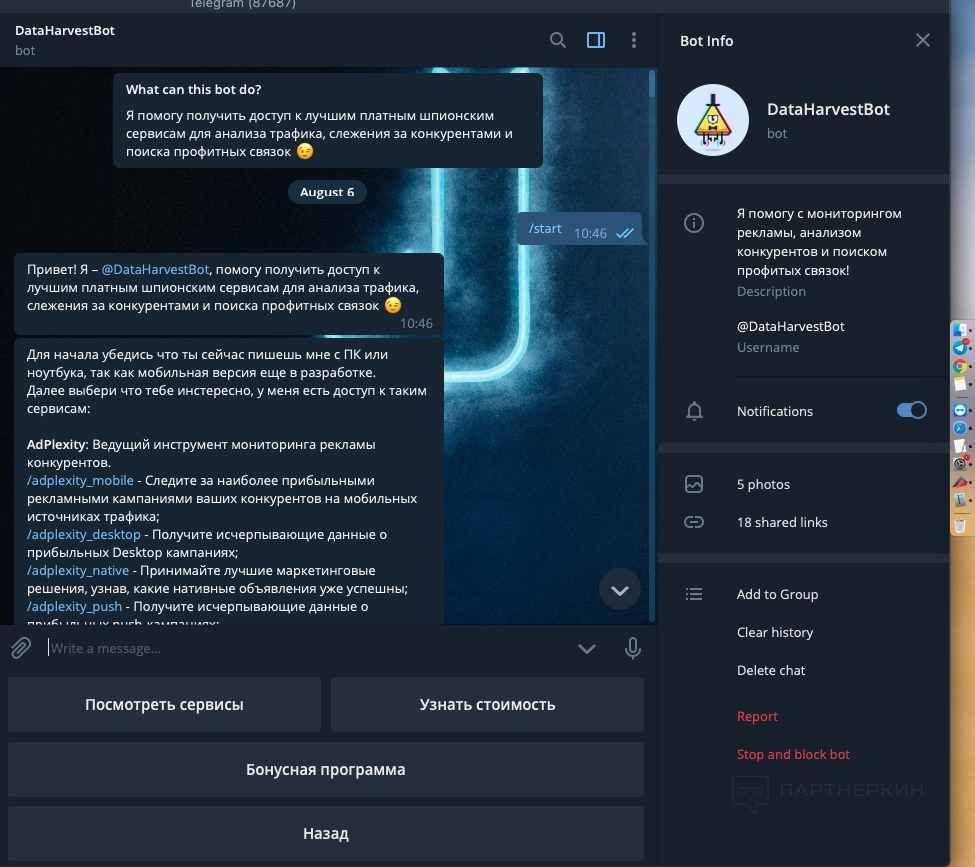Toggle the right info sidebar panel icon
This screenshot has width=975, height=867.
[x=596, y=40]
